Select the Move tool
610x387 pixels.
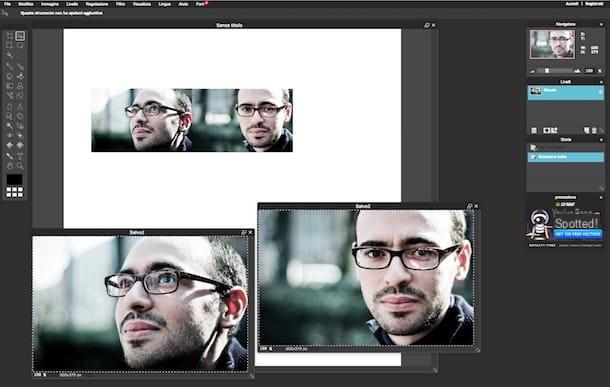pos(20,36)
